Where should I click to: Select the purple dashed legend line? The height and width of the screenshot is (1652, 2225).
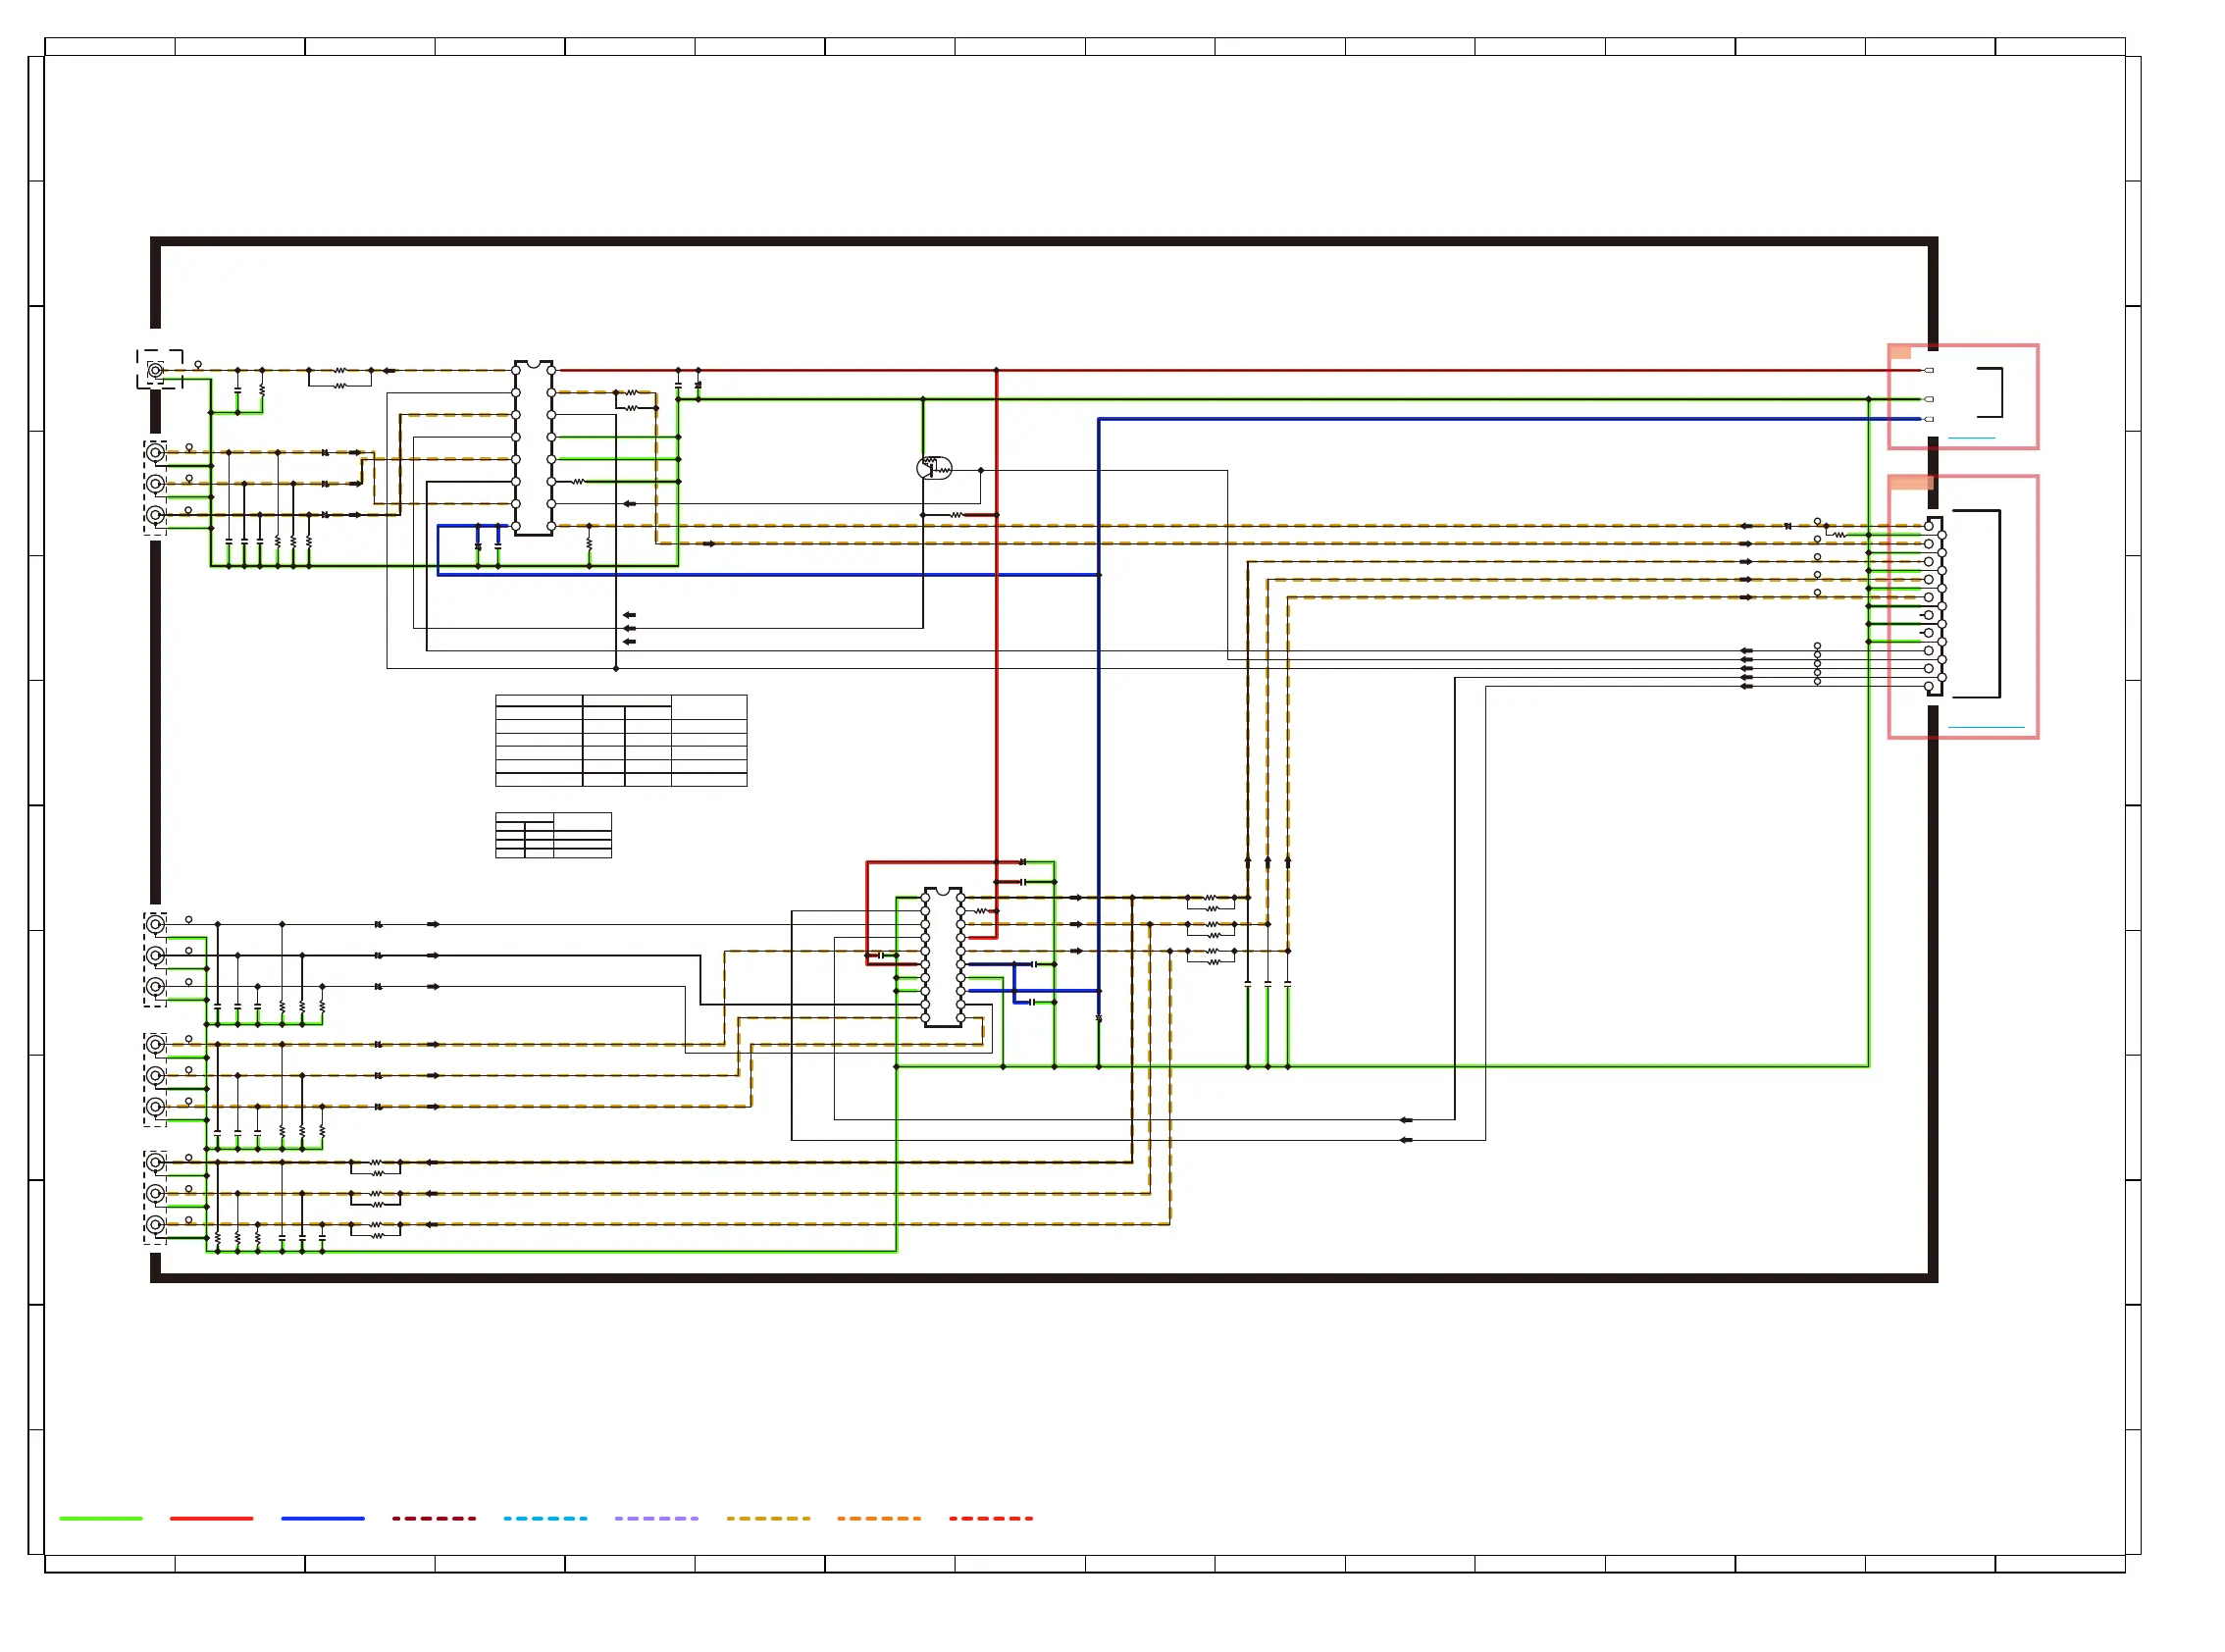[x=657, y=1518]
